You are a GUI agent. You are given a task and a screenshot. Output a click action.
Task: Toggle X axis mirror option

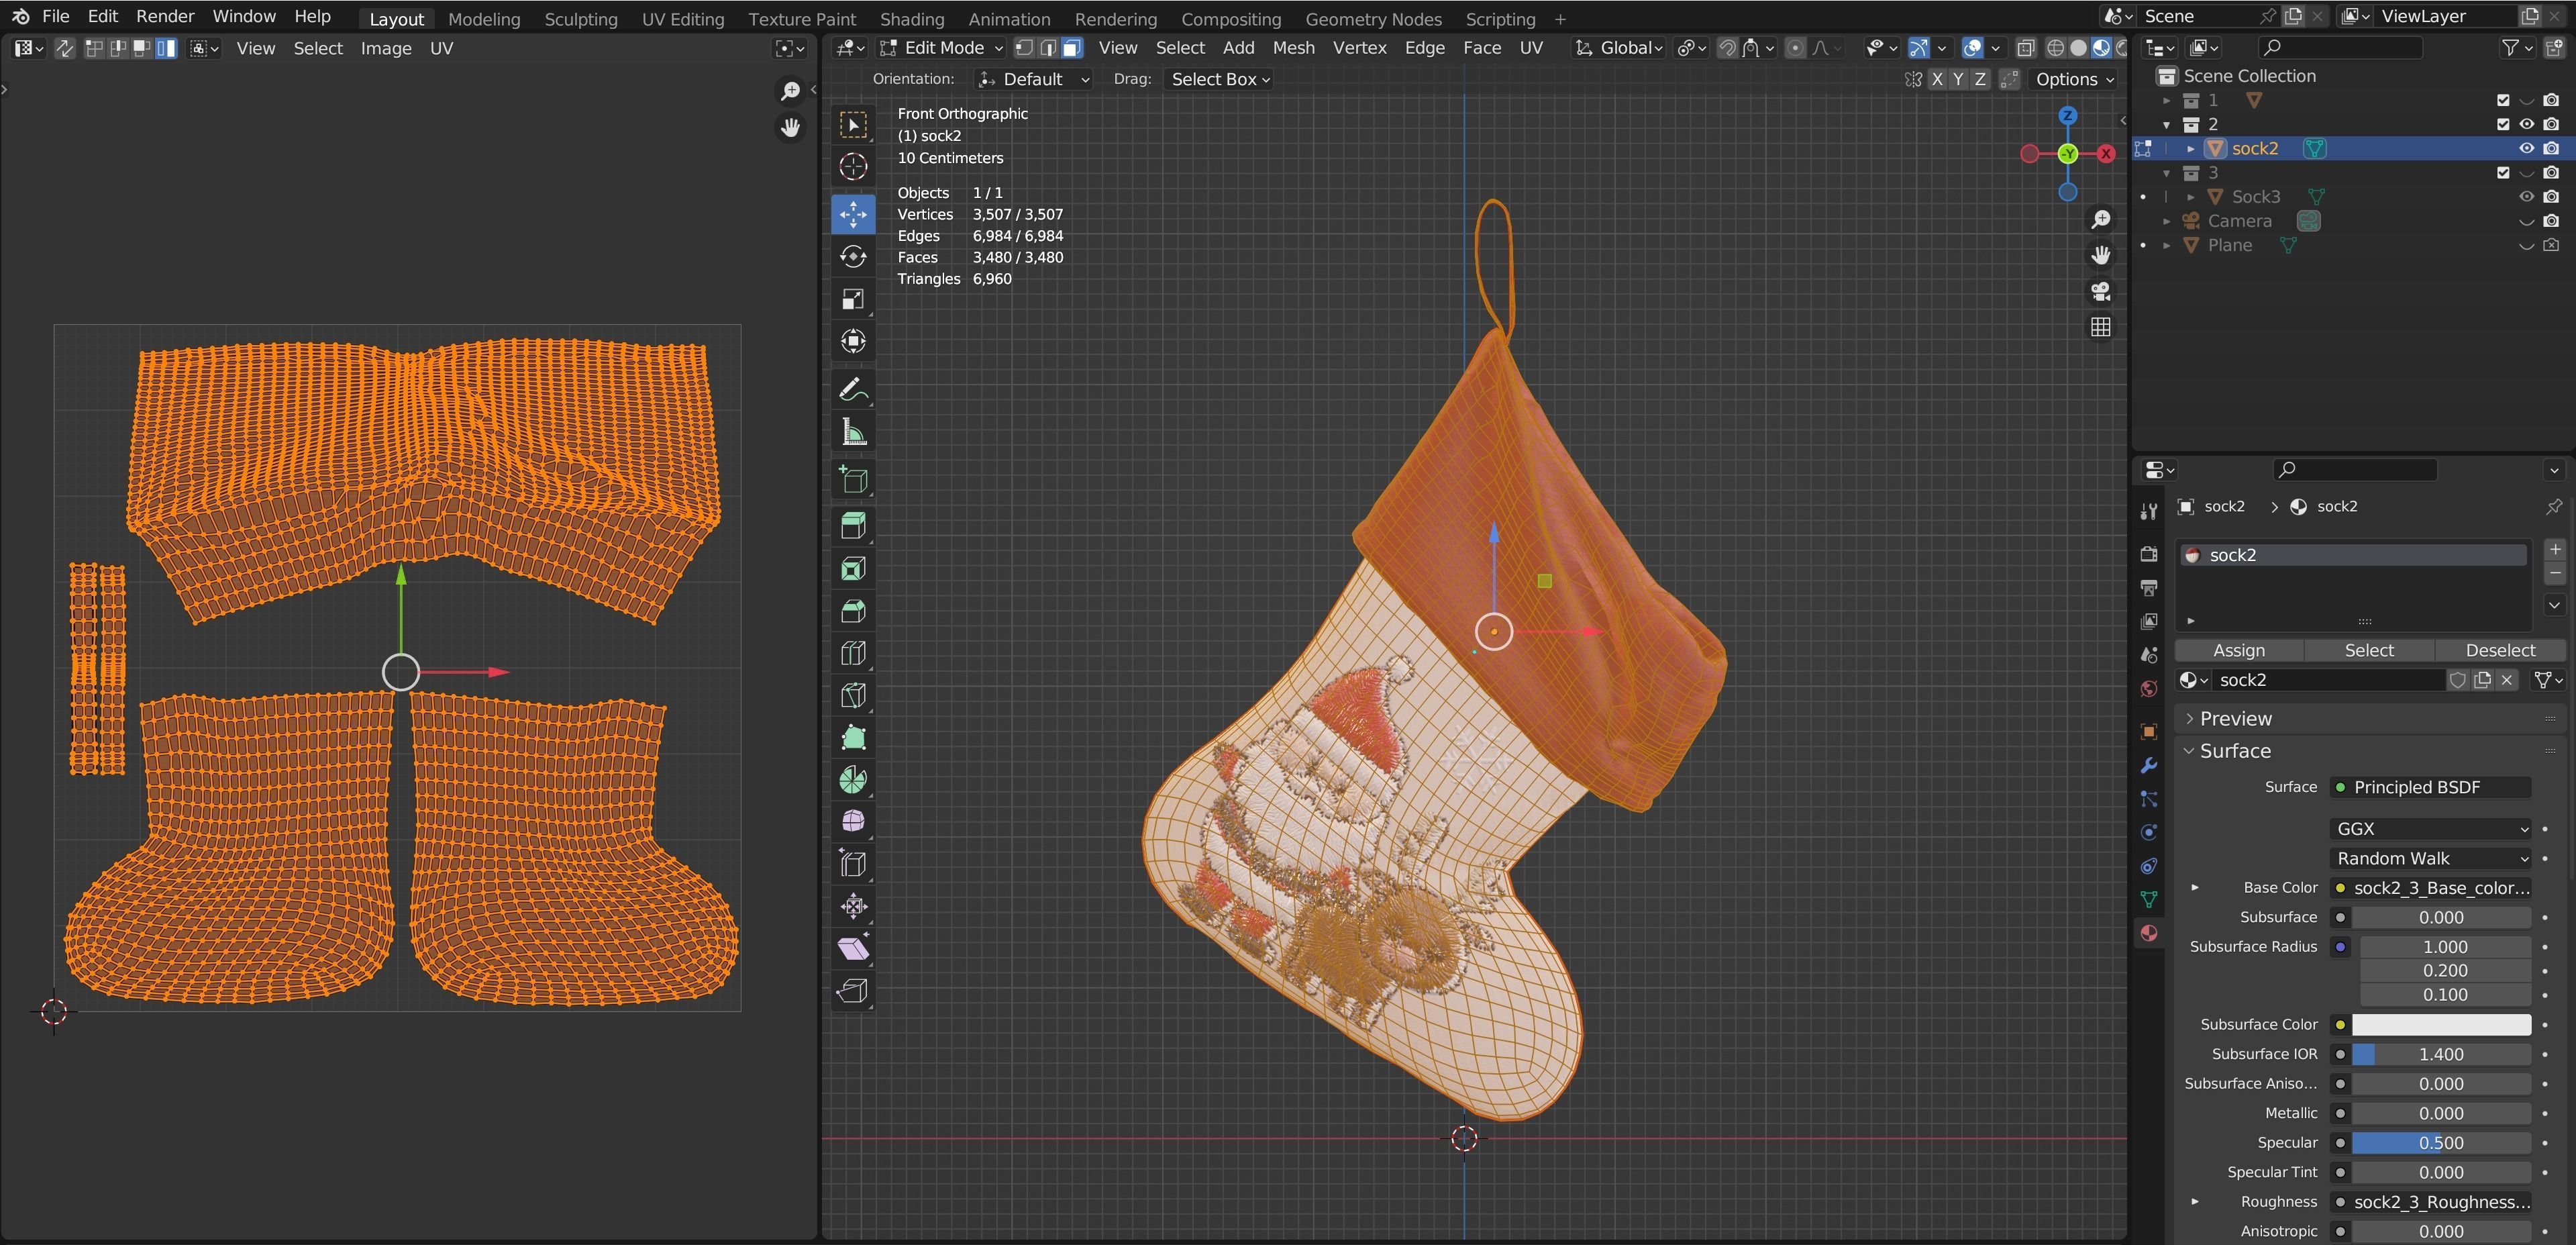coord(1937,79)
